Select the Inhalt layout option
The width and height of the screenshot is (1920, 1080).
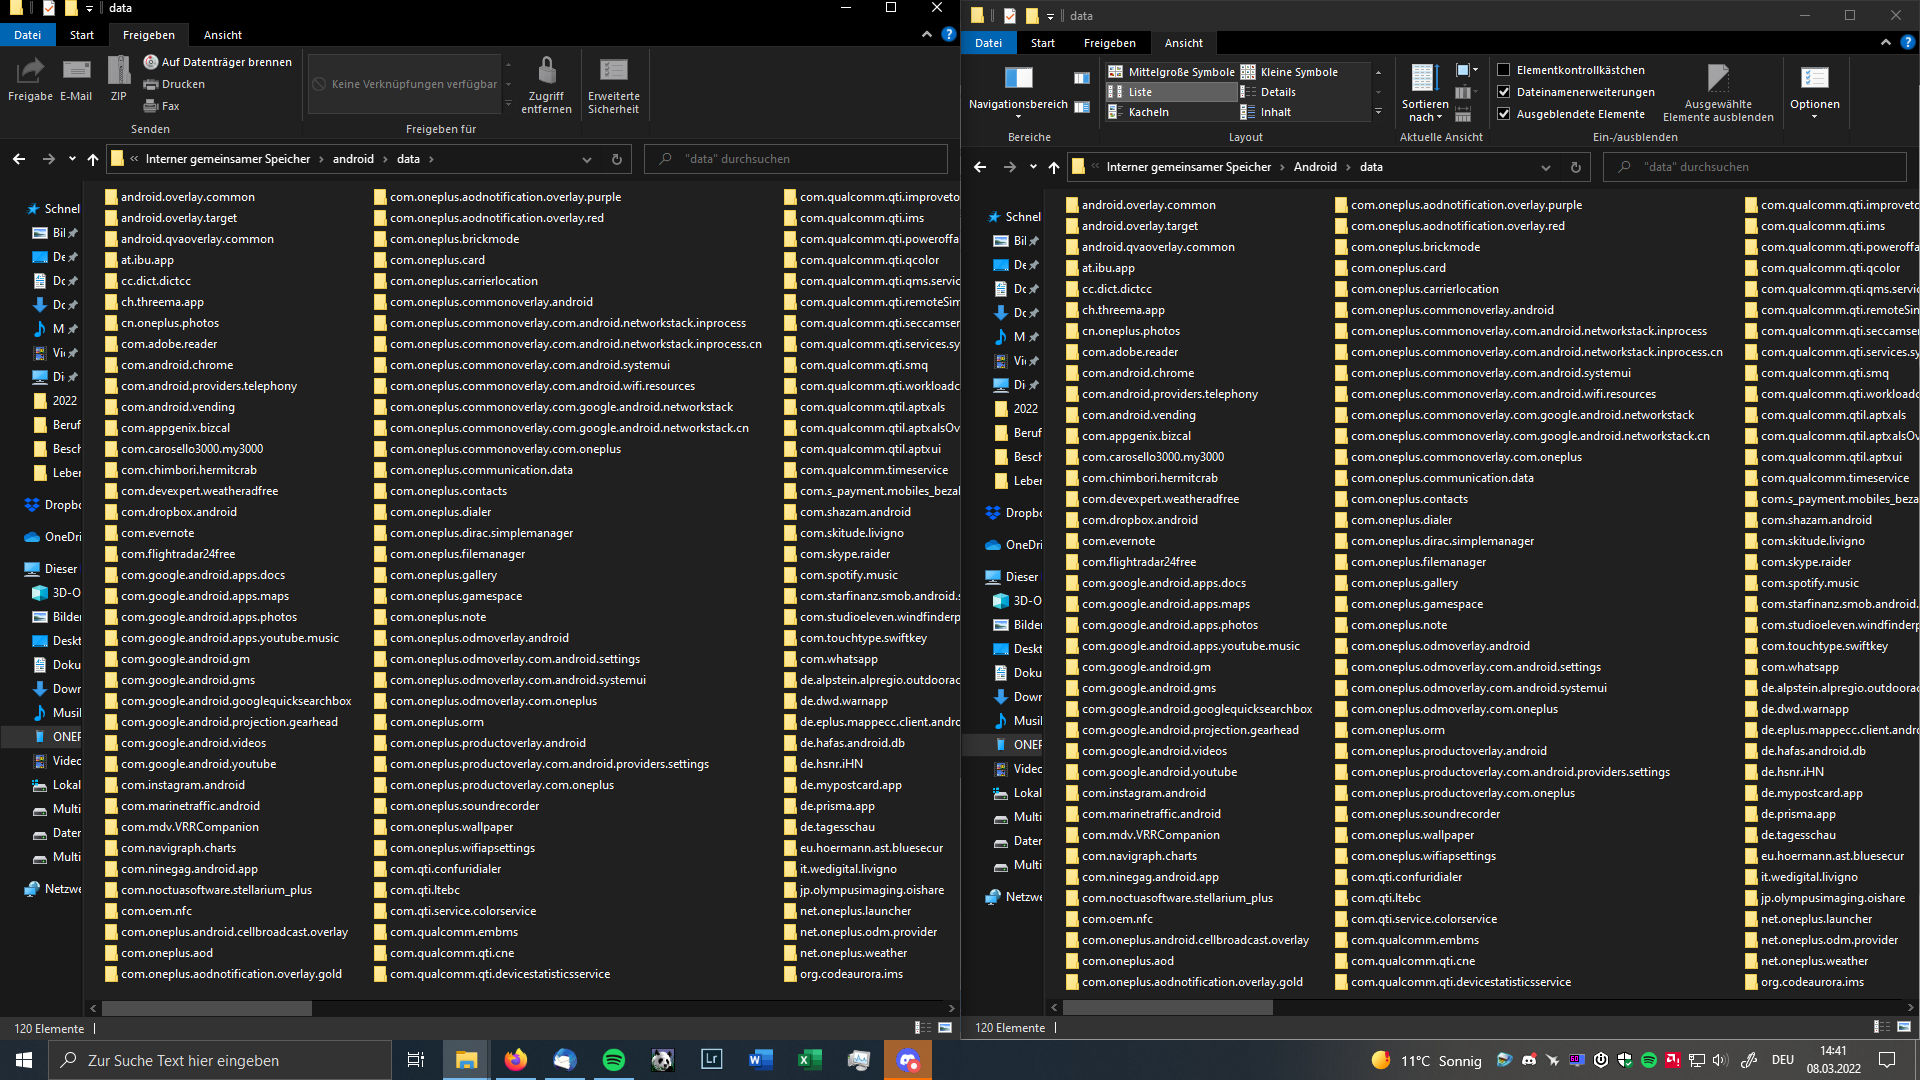coord(1303,112)
